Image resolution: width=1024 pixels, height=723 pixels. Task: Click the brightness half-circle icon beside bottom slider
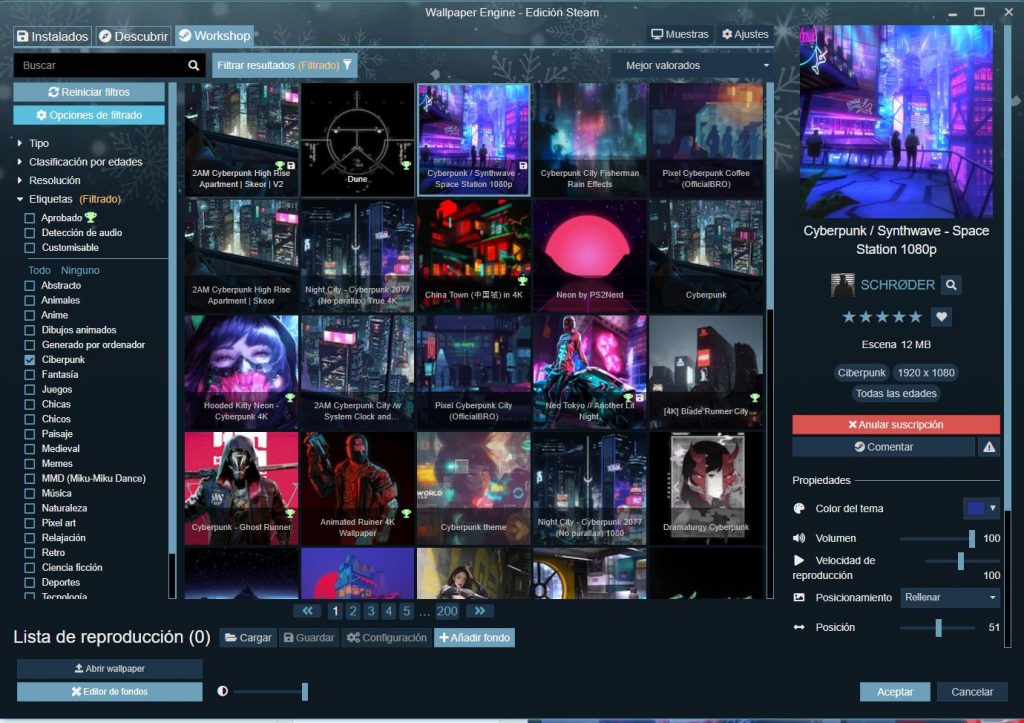tap(223, 691)
